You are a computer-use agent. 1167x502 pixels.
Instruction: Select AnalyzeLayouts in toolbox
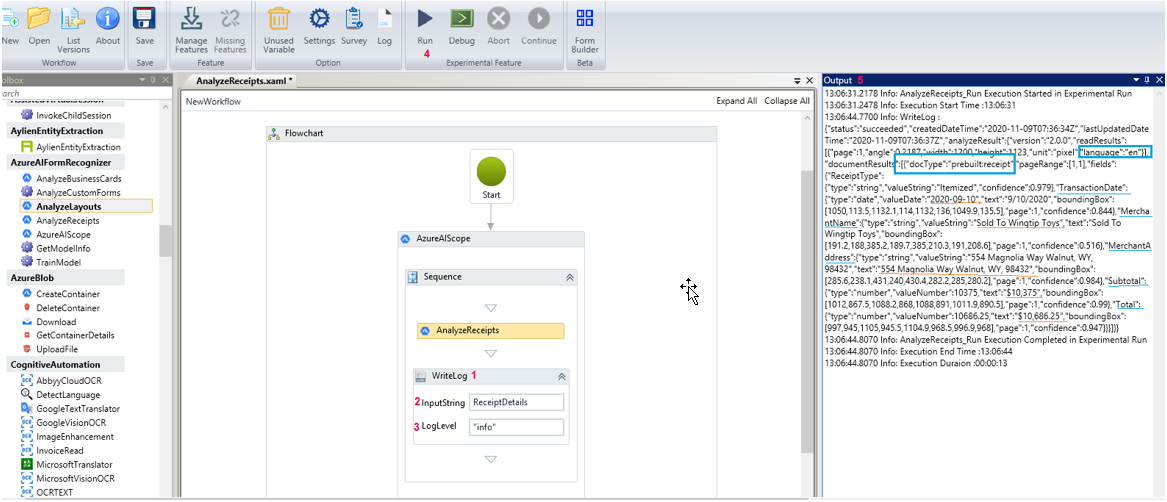click(68, 206)
